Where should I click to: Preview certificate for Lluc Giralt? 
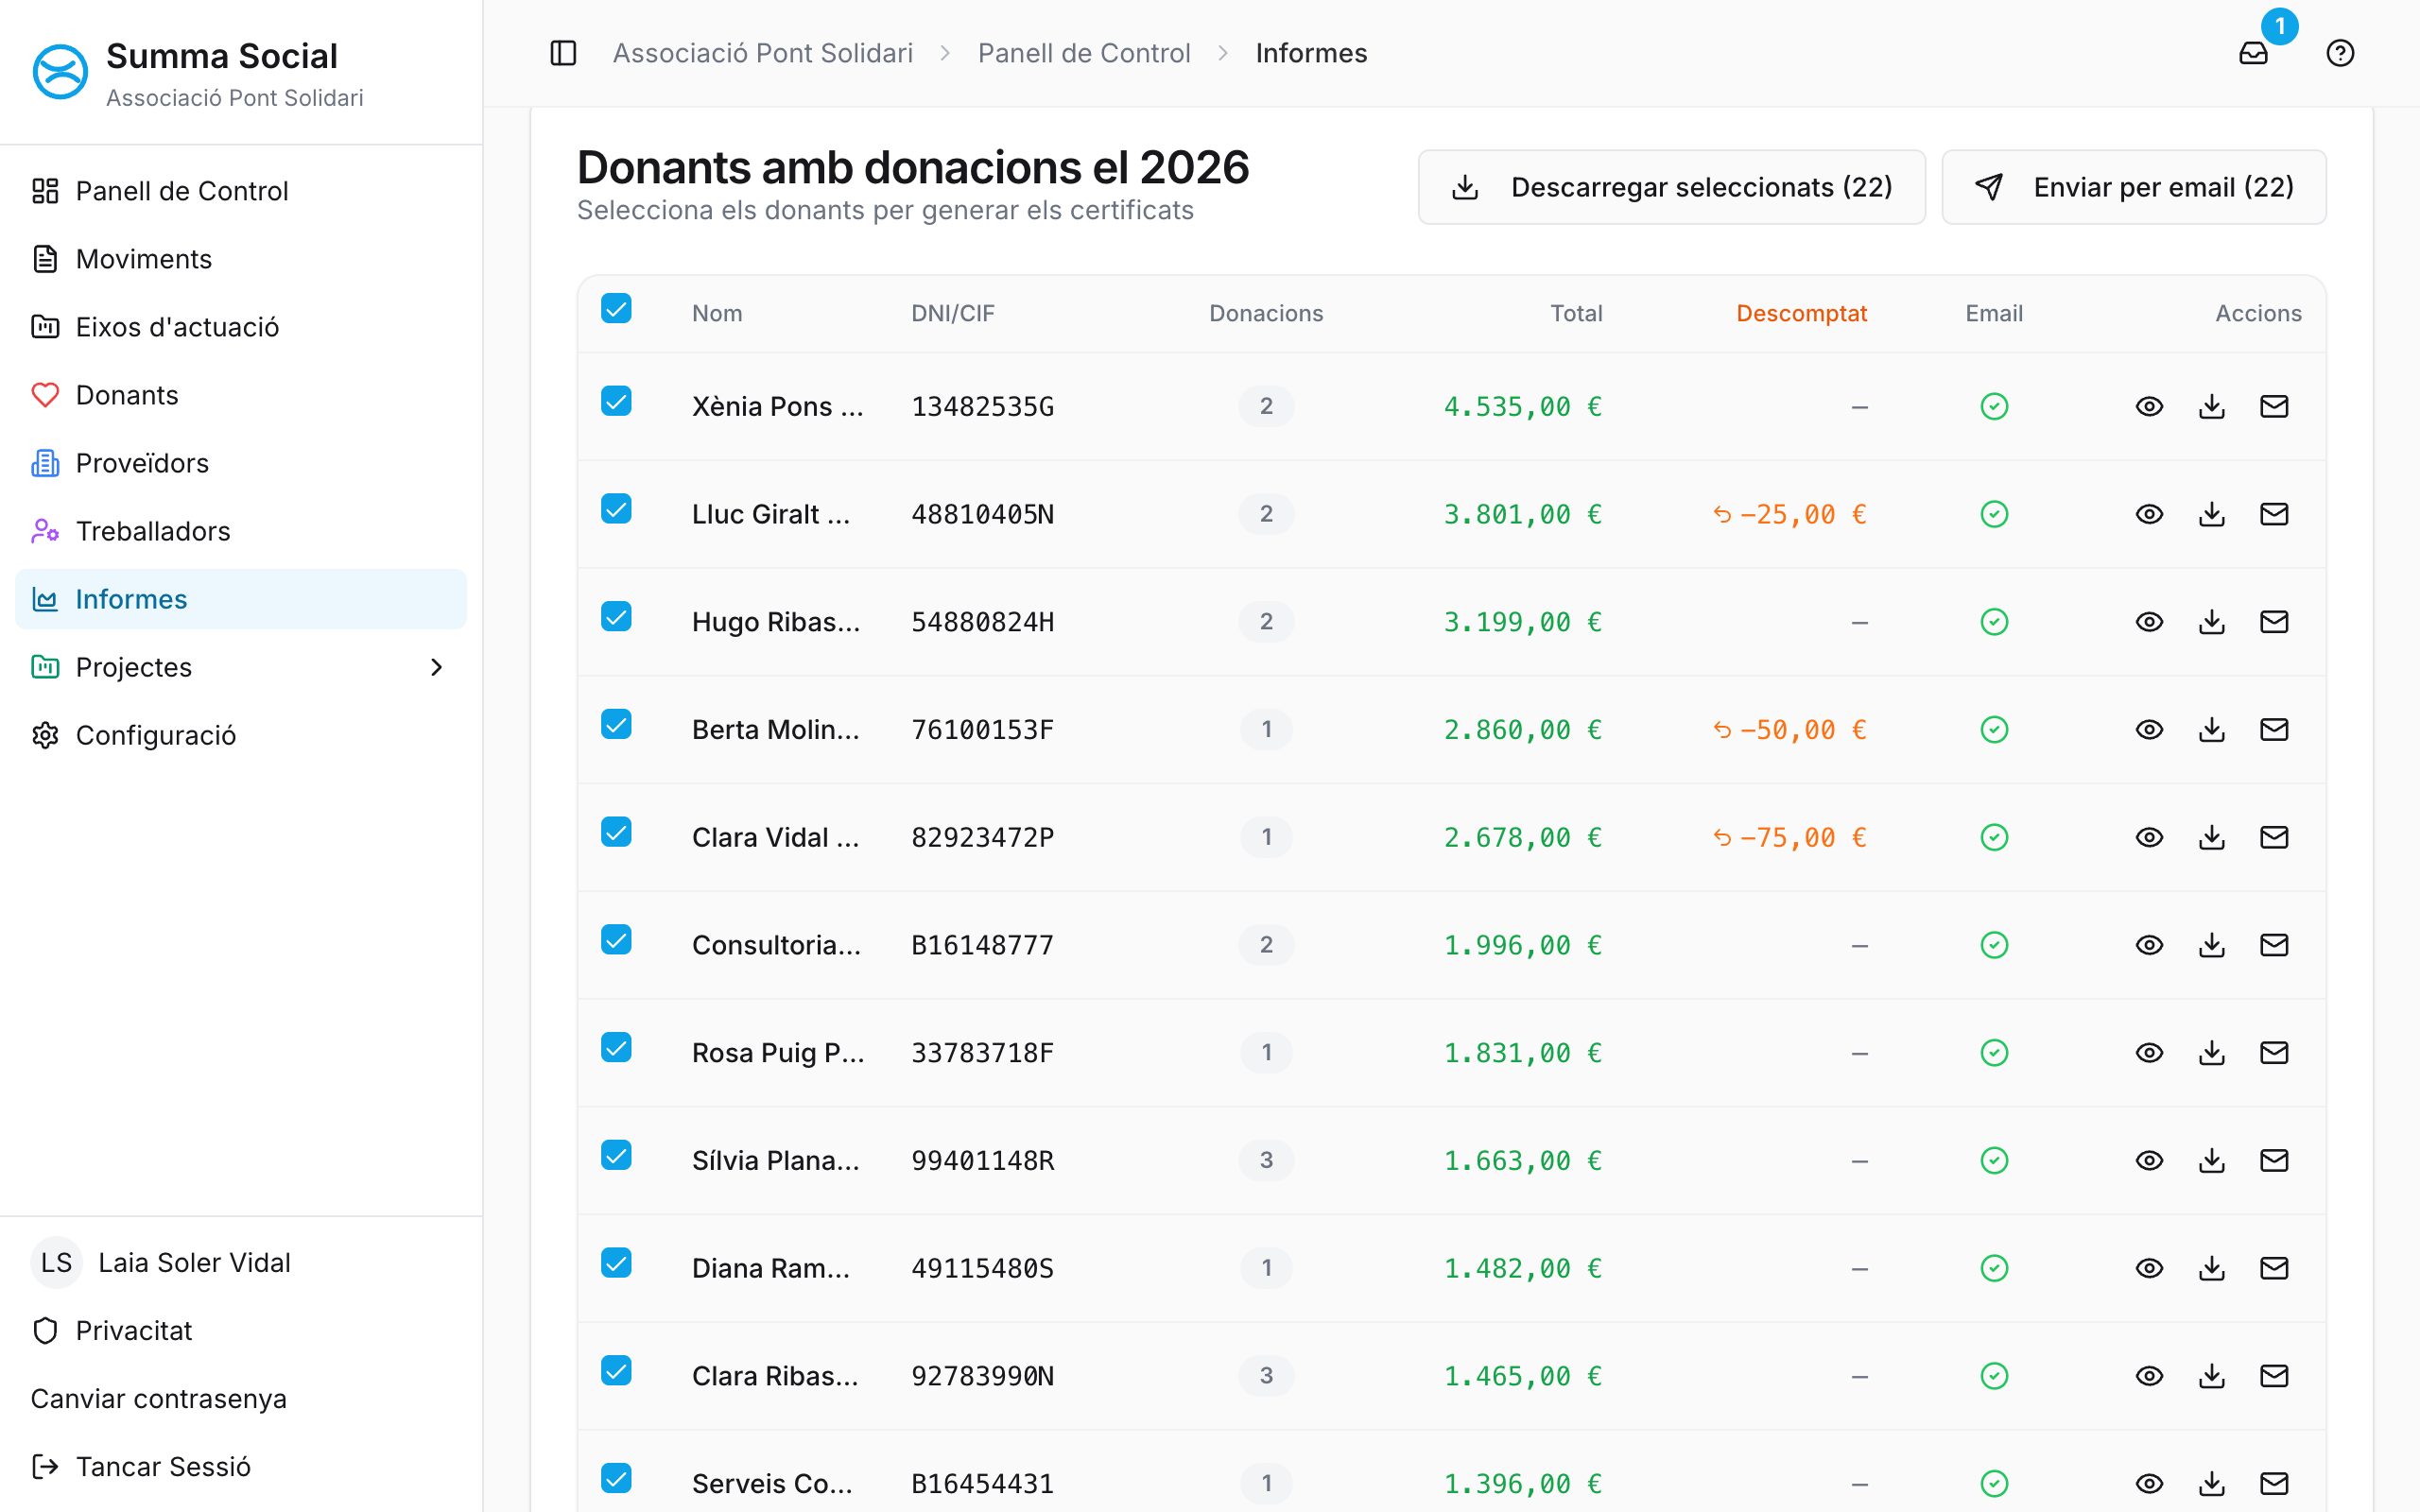point(2149,514)
